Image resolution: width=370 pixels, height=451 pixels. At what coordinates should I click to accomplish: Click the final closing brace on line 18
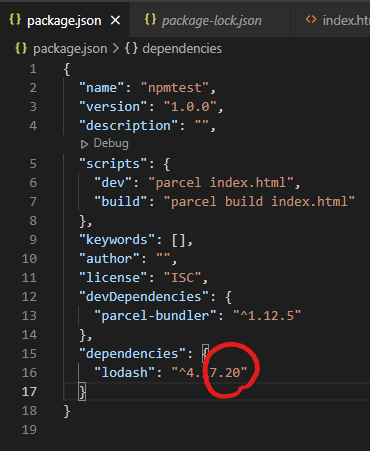(x=67, y=411)
